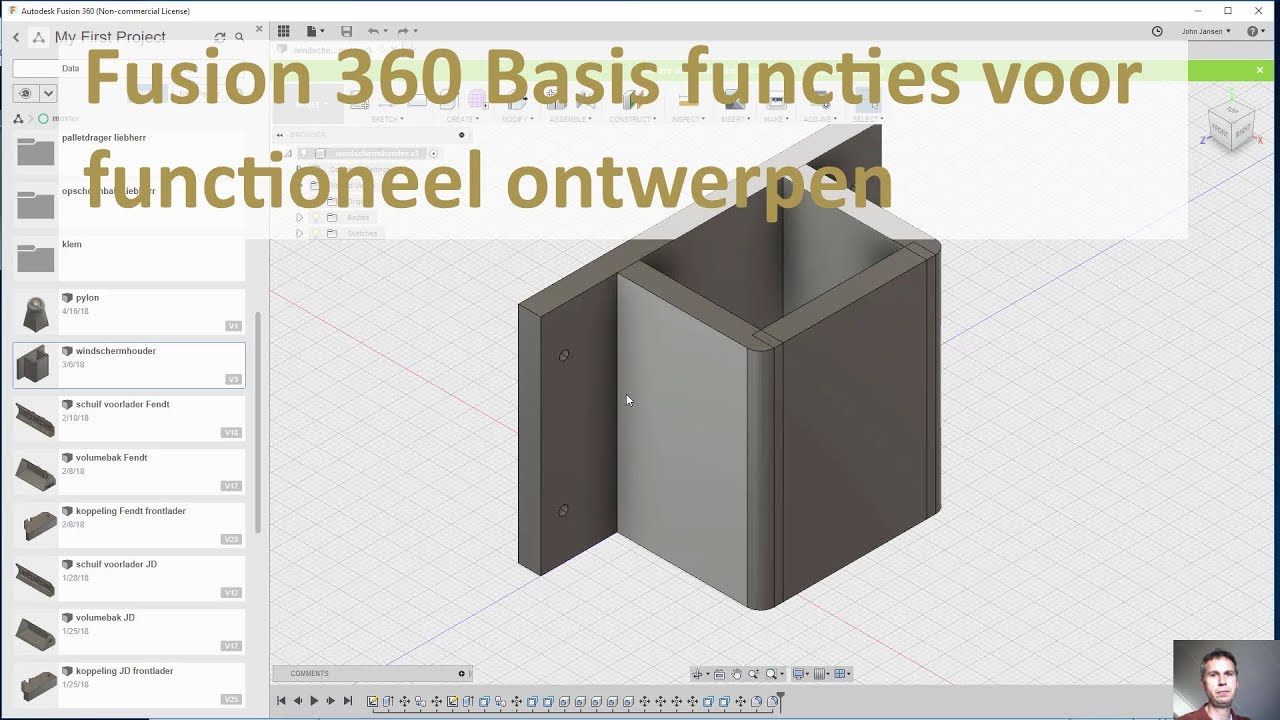The height and width of the screenshot is (720, 1280).
Task: Open the File menu
Action: tap(314, 31)
